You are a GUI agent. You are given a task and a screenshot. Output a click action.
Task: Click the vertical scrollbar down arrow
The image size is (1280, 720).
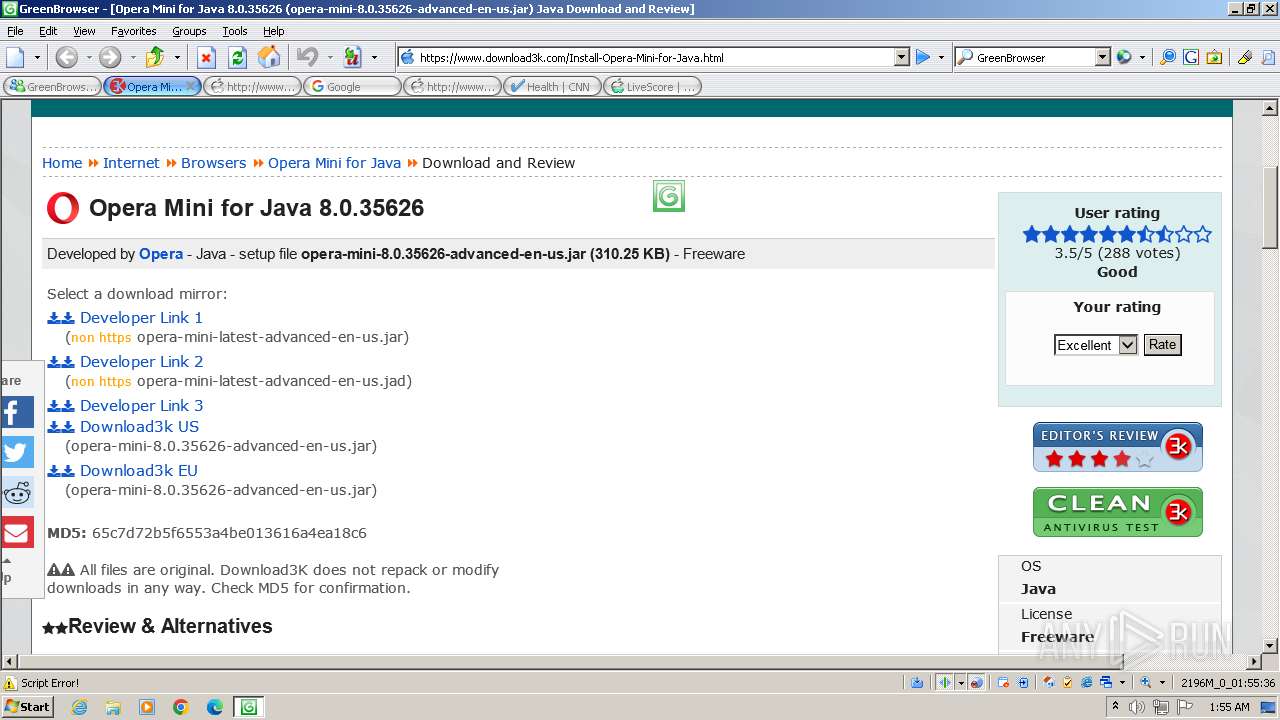coord(1271,646)
